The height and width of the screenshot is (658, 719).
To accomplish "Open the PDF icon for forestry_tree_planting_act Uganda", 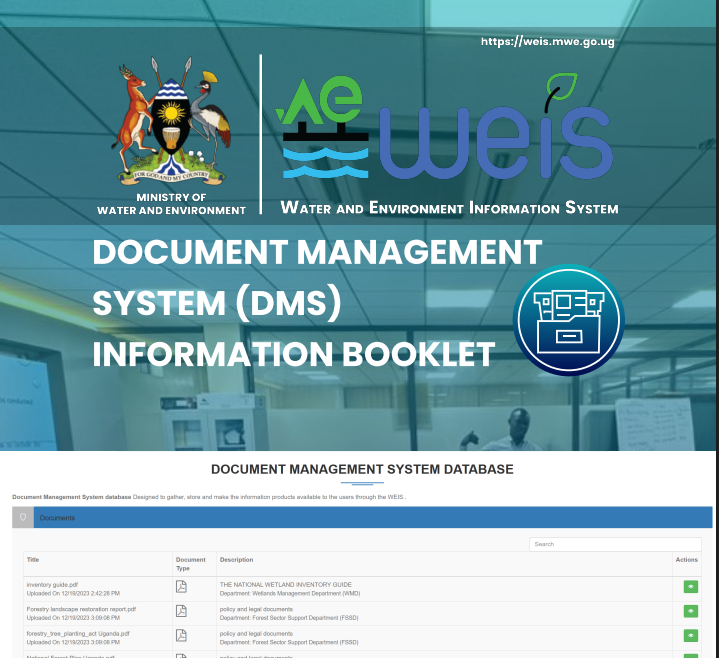I will click(x=181, y=635).
